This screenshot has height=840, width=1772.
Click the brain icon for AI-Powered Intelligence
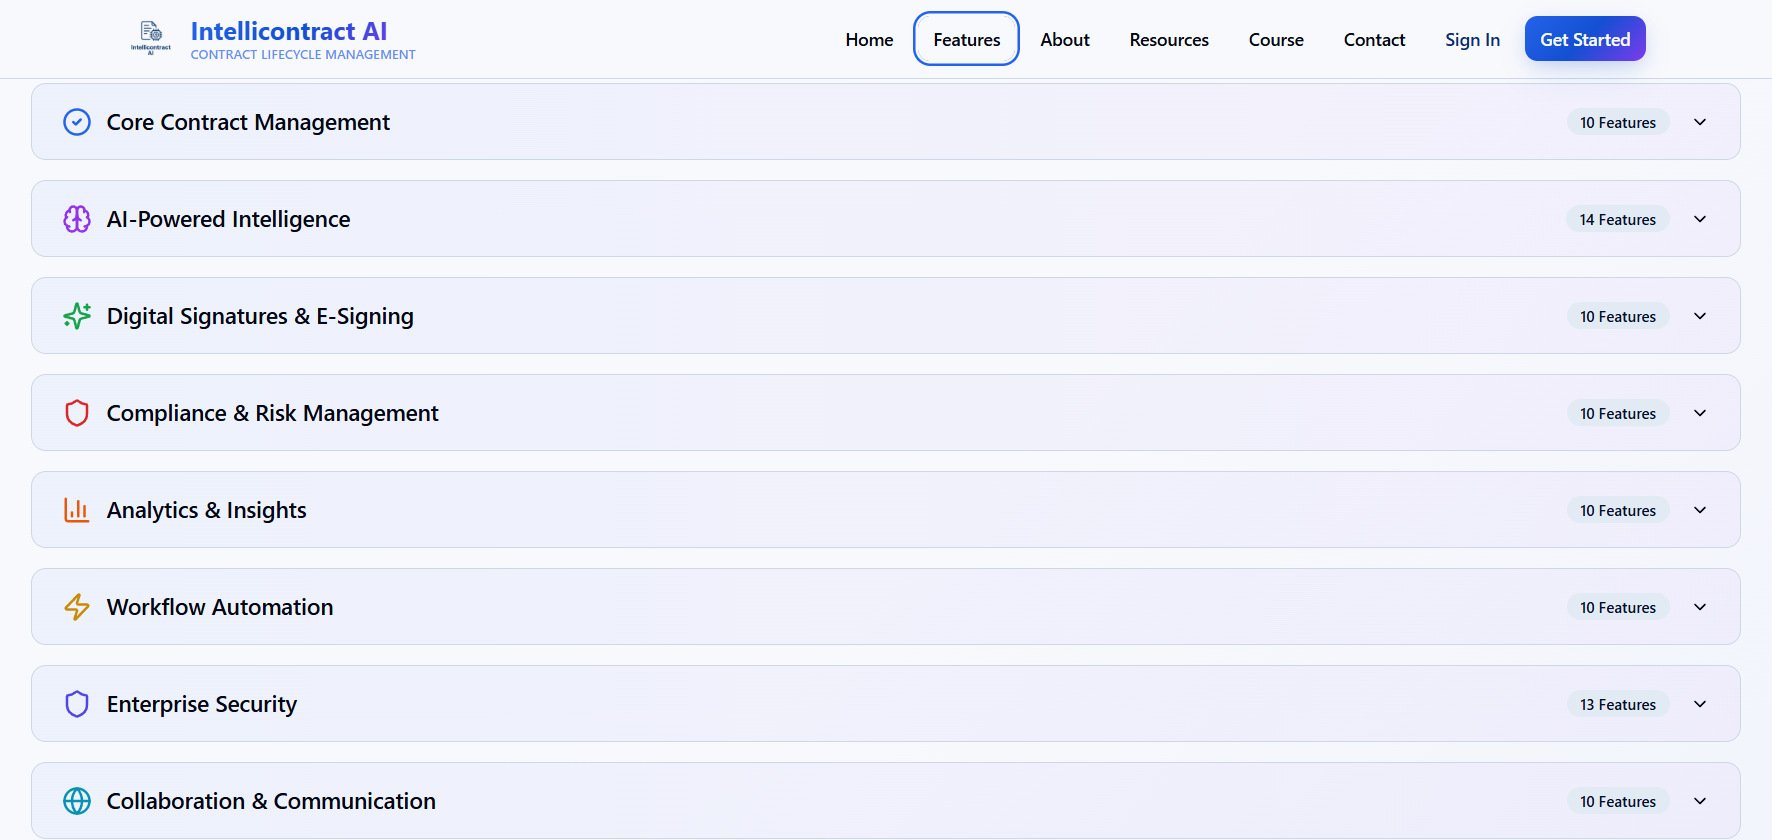(x=77, y=219)
